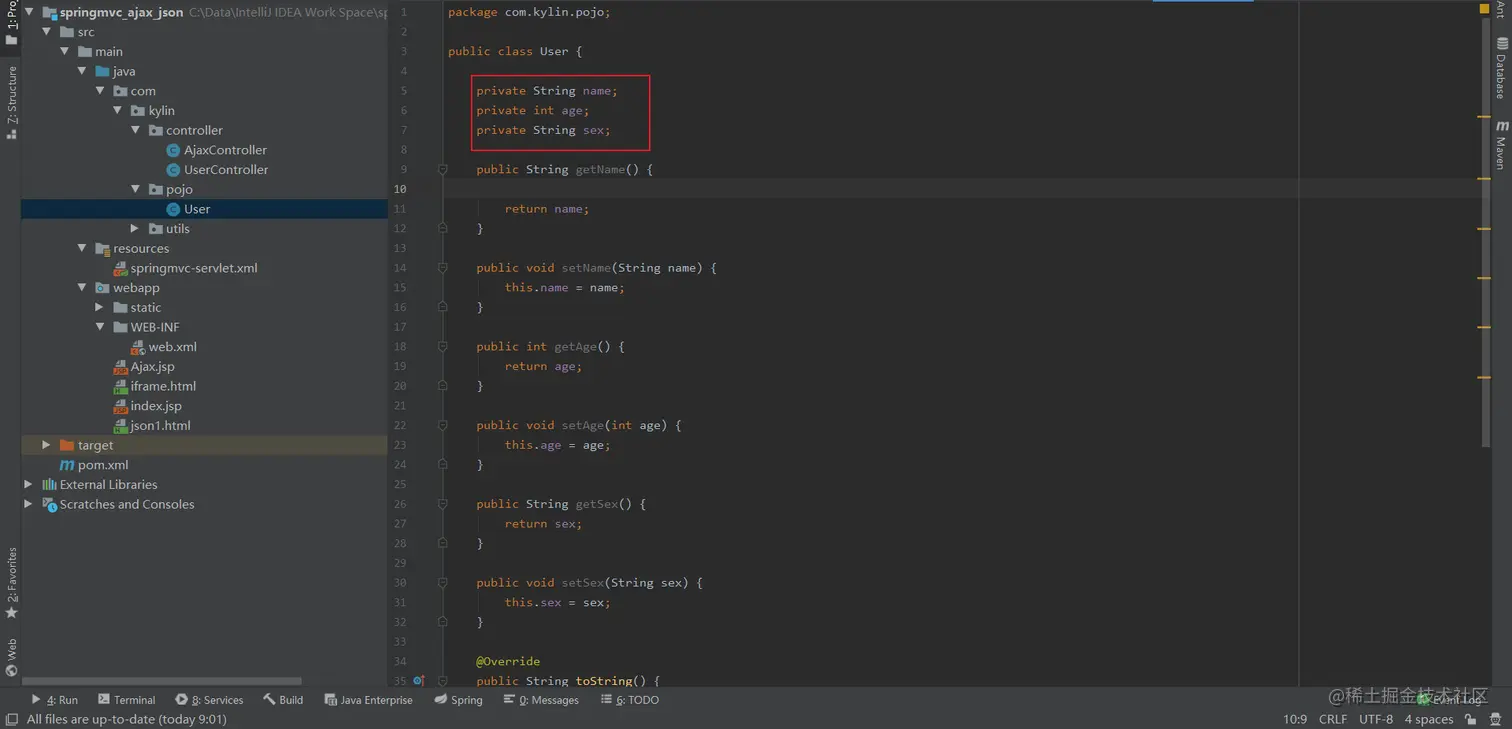
Task: Click the tool windows quick-access icon in status bar
Action: click(x=11, y=719)
